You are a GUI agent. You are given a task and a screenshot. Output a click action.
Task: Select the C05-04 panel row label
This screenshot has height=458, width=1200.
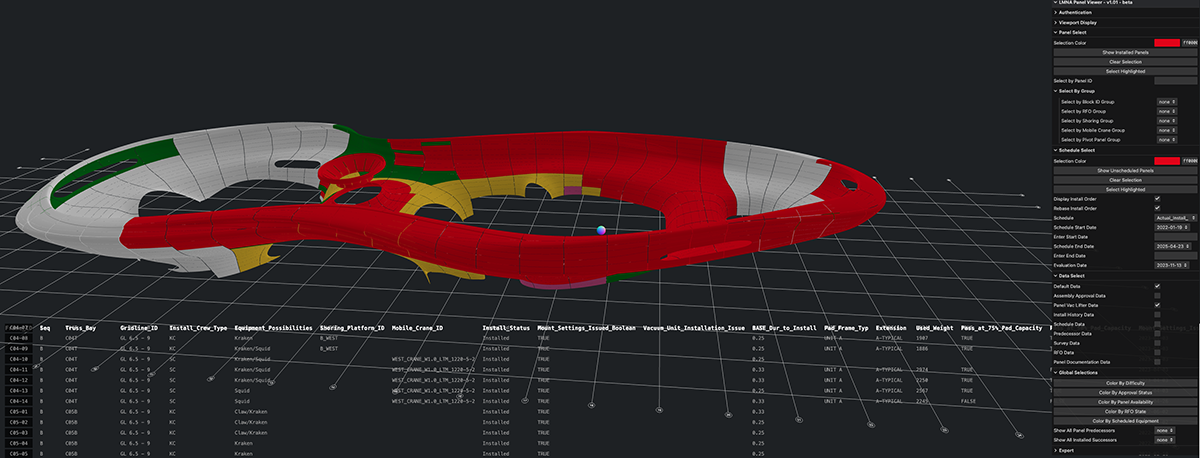[17, 444]
